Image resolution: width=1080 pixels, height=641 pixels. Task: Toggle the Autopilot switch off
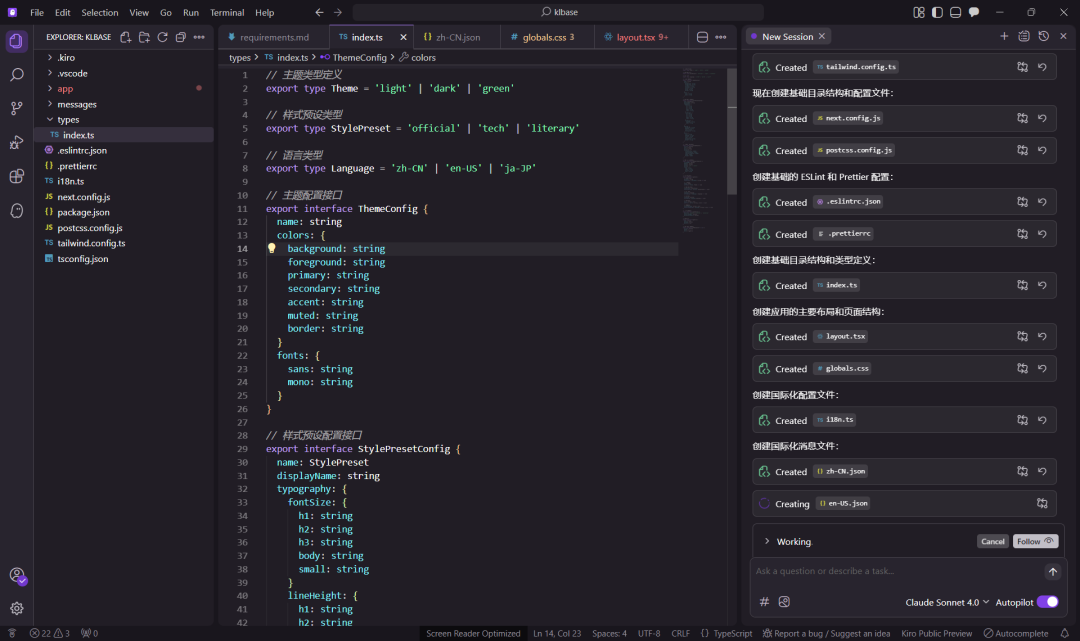coord(1047,602)
